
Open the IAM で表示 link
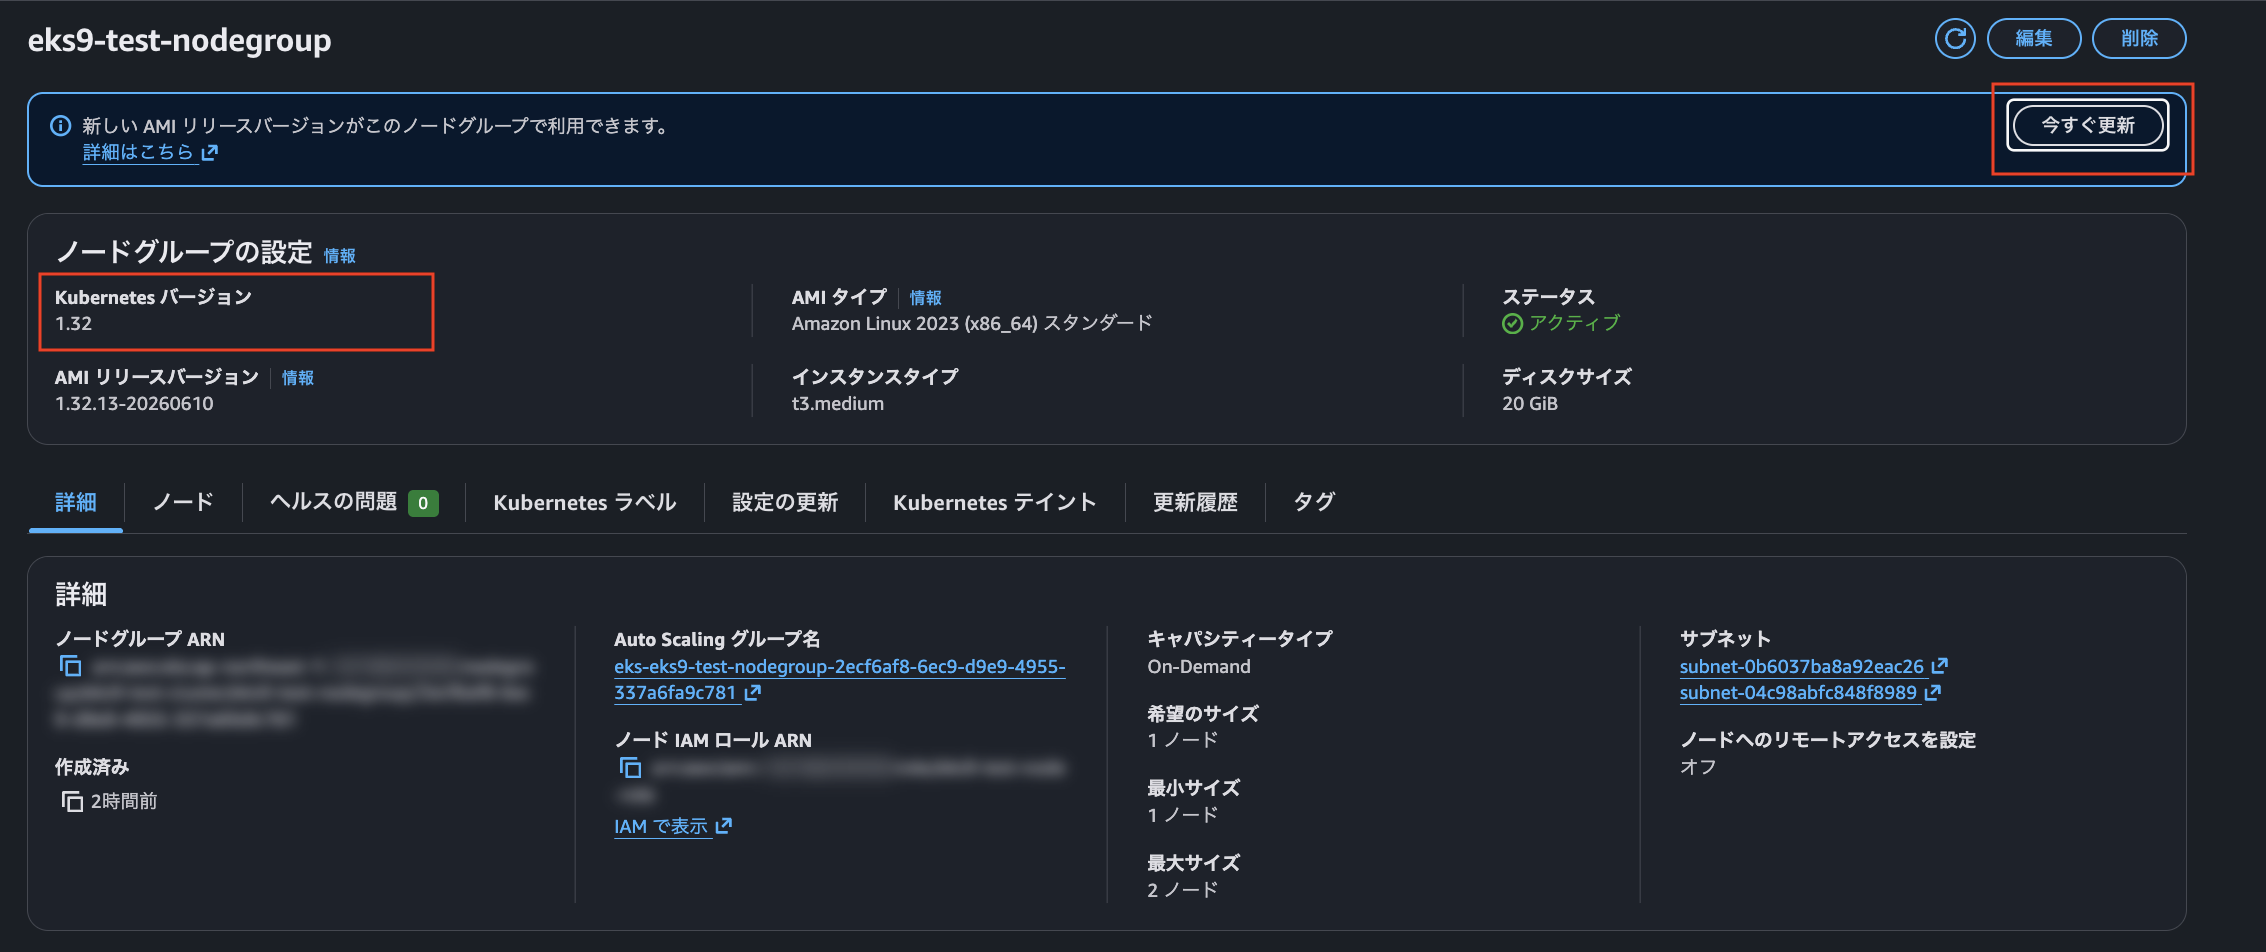pyautogui.click(x=661, y=827)
